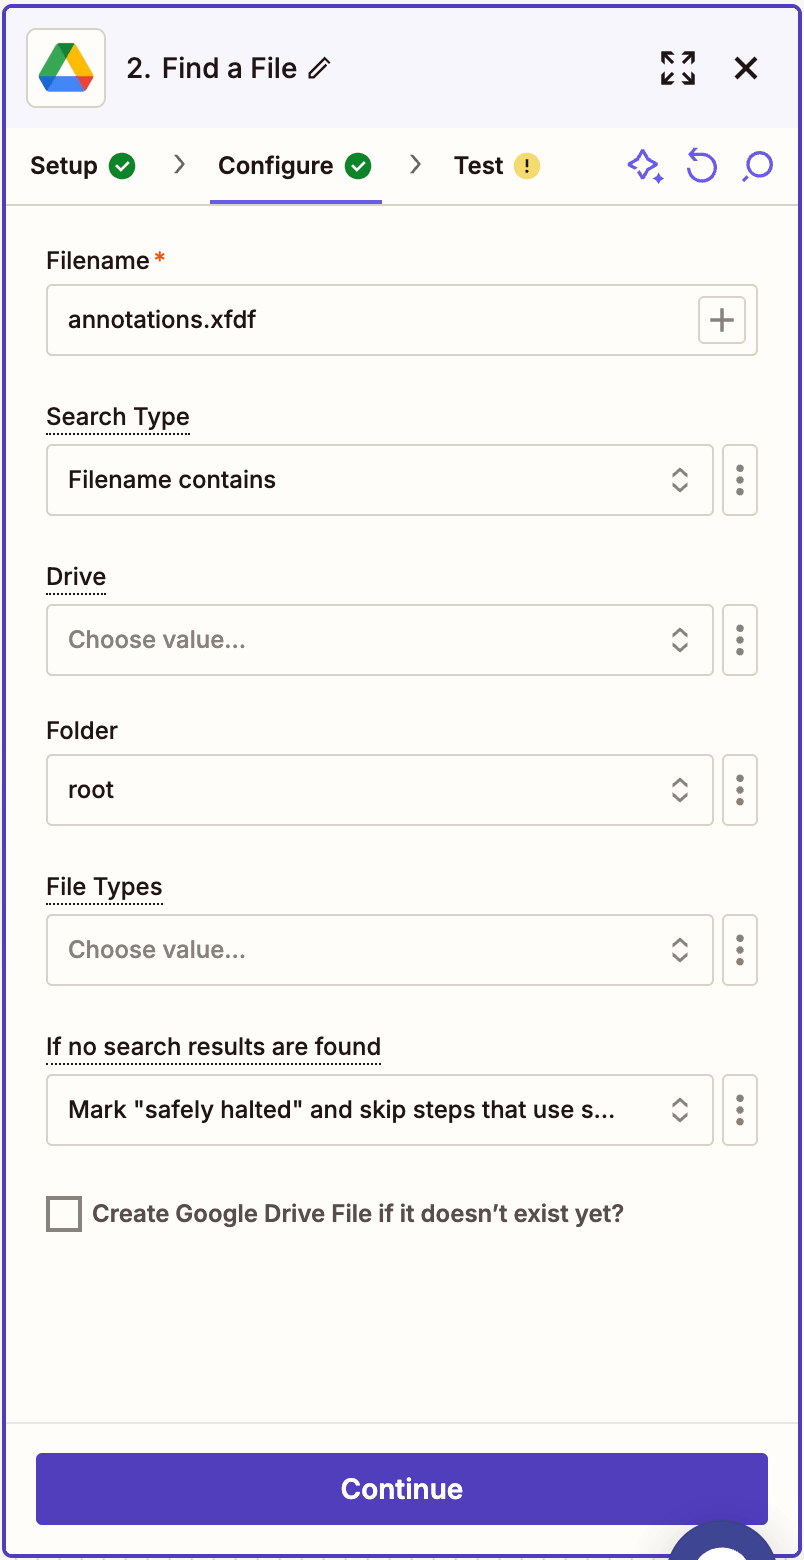
Task: Click the Continue button
Action: point(402,1489)
